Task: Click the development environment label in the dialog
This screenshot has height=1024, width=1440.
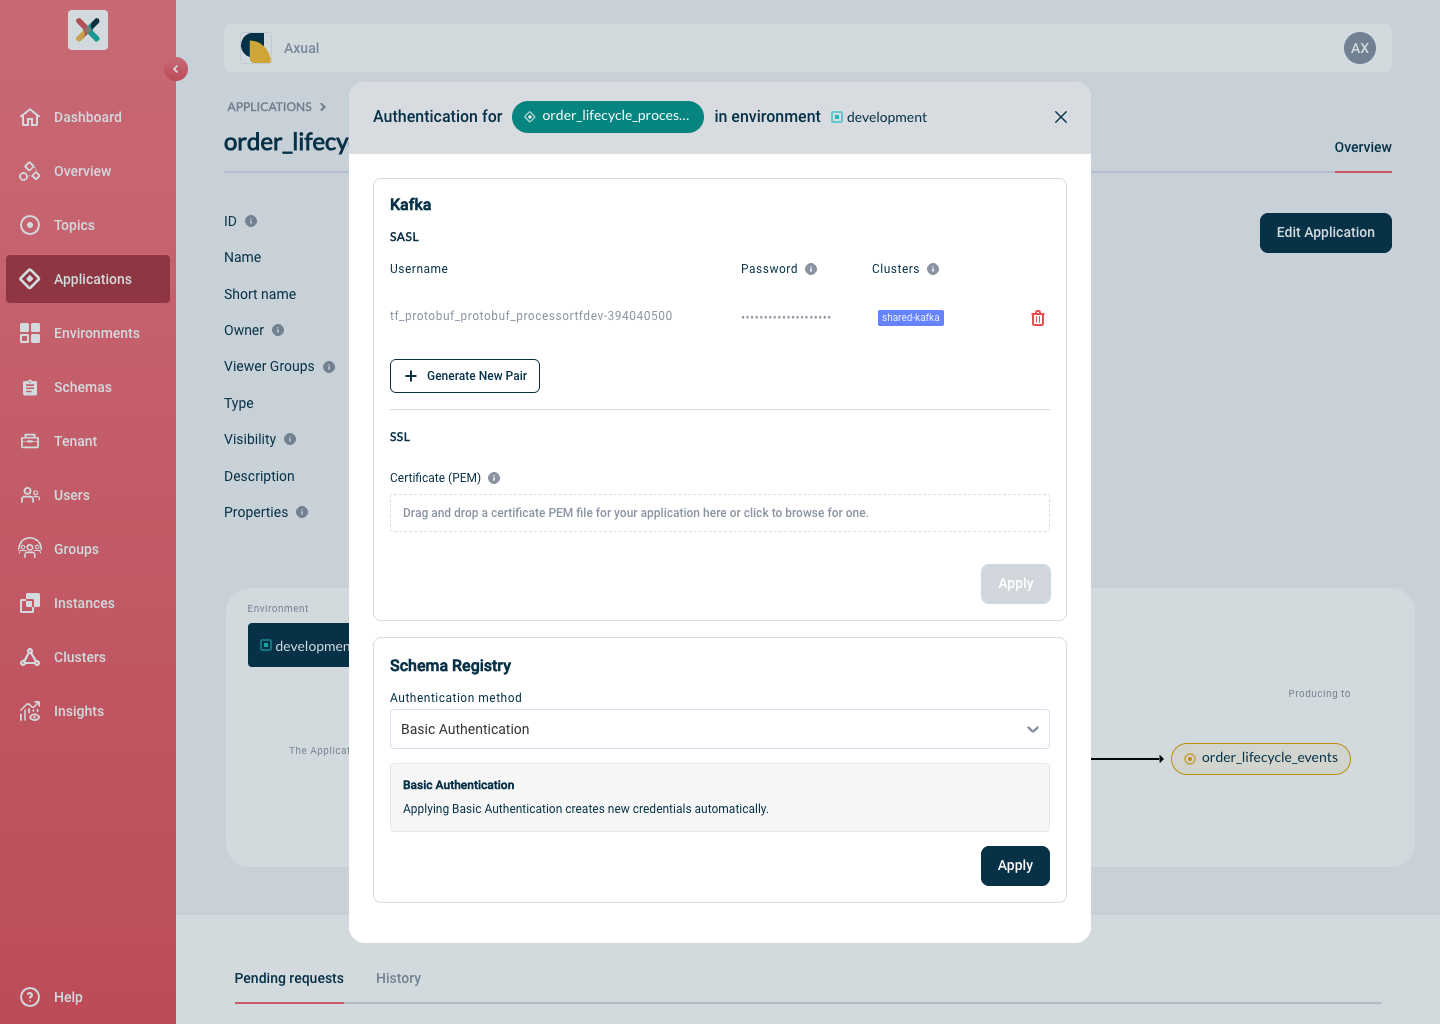Action: [x=879, y=117]
